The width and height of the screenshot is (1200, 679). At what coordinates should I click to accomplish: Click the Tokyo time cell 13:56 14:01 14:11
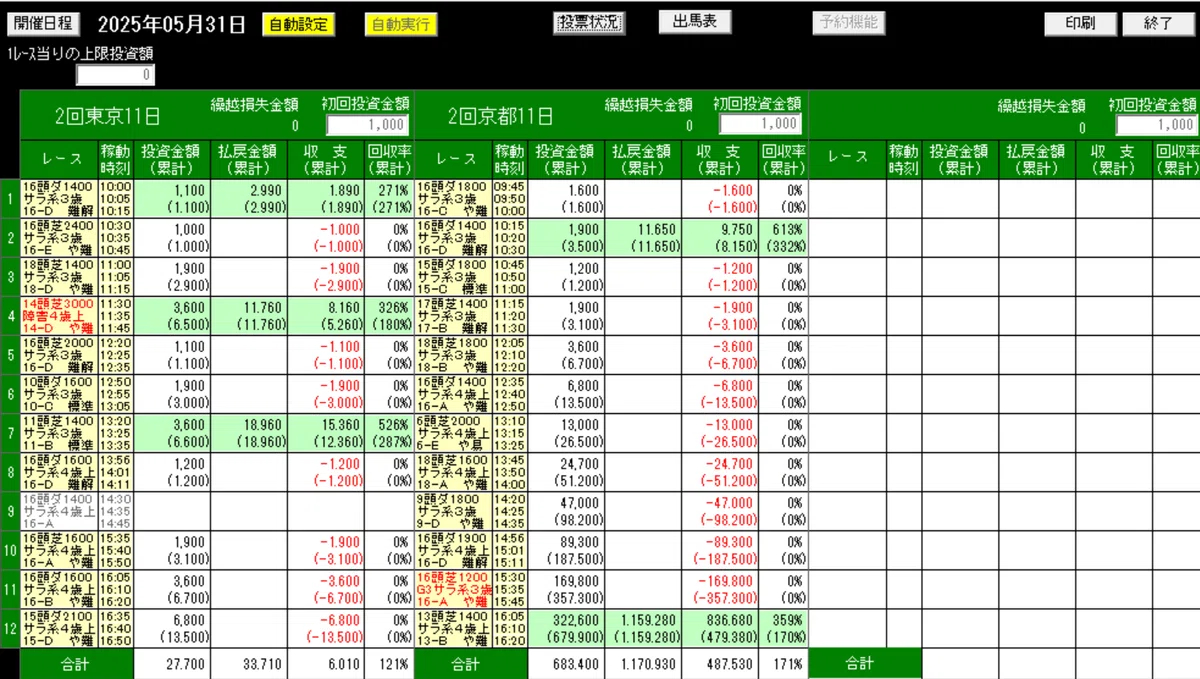[115, 471]
